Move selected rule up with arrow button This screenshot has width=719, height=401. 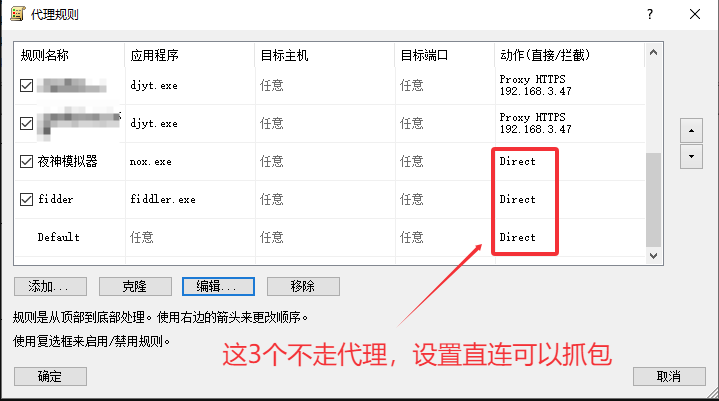pos(691,131)
